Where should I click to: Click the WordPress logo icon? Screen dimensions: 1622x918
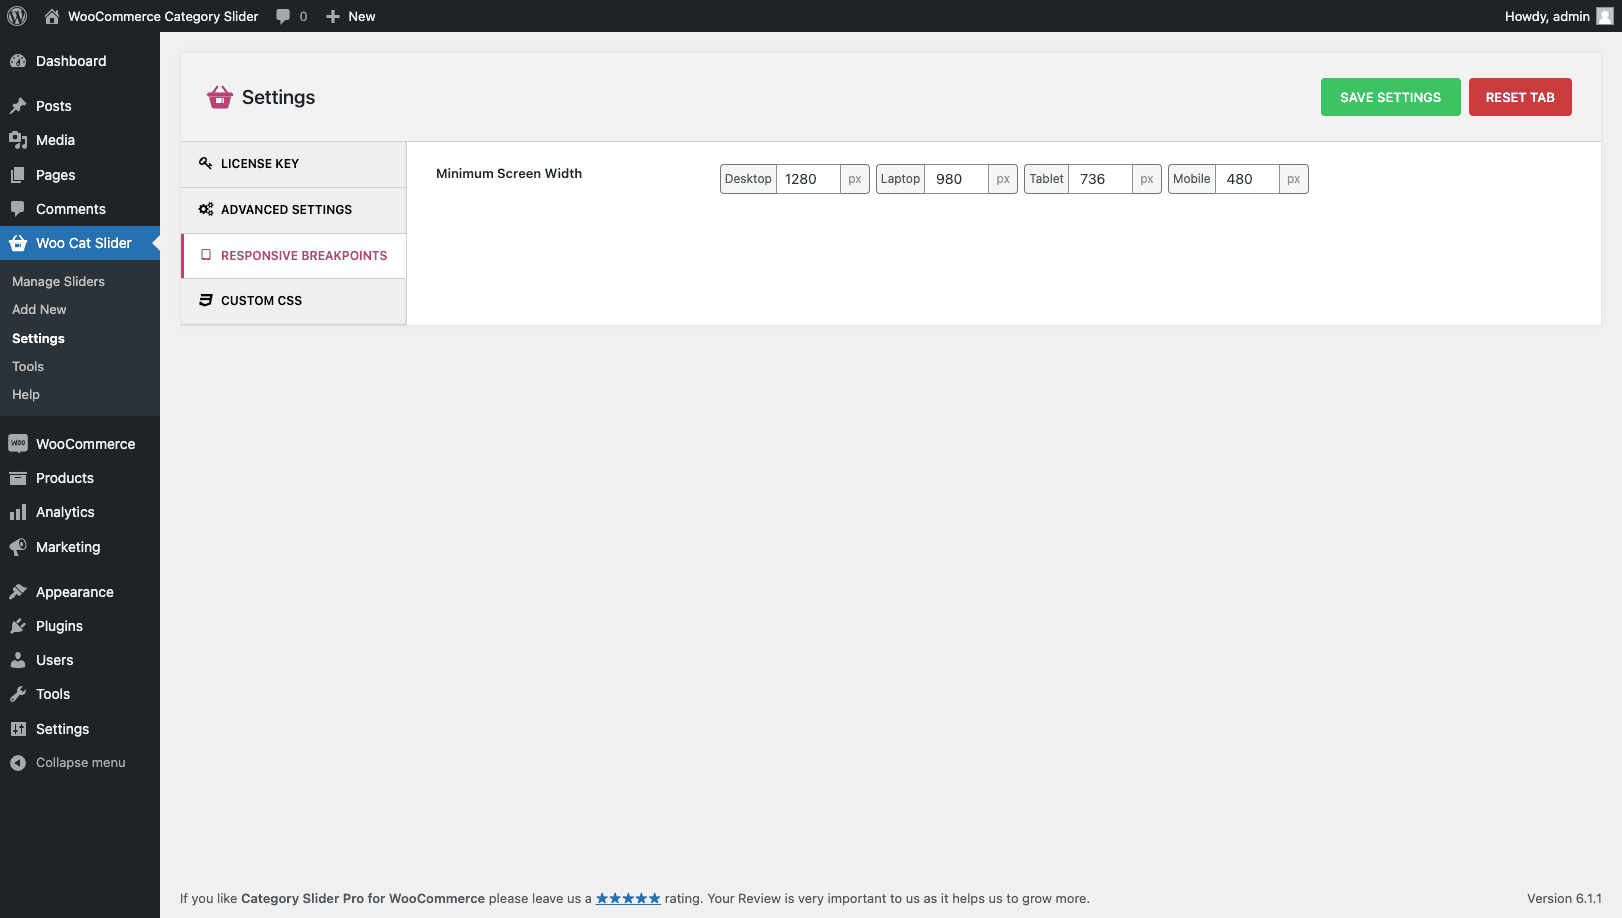coord(17,16)
